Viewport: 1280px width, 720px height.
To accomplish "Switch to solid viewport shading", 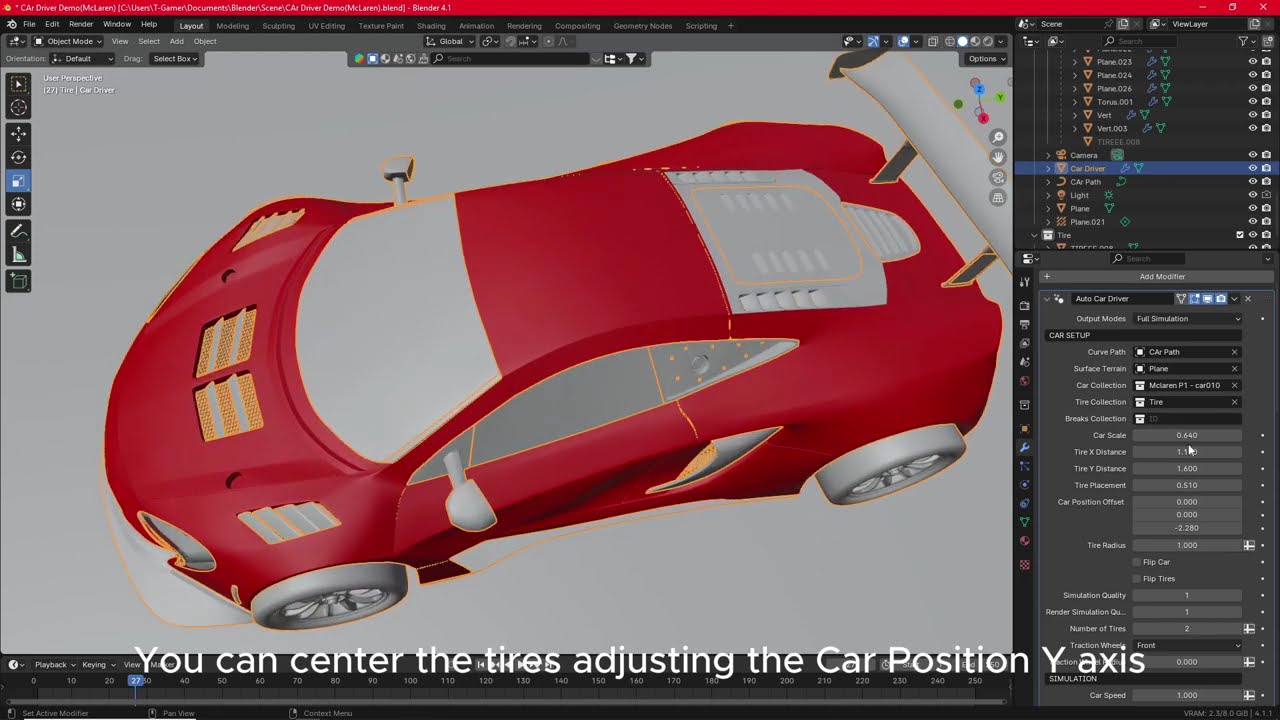I will pos(962,41).
